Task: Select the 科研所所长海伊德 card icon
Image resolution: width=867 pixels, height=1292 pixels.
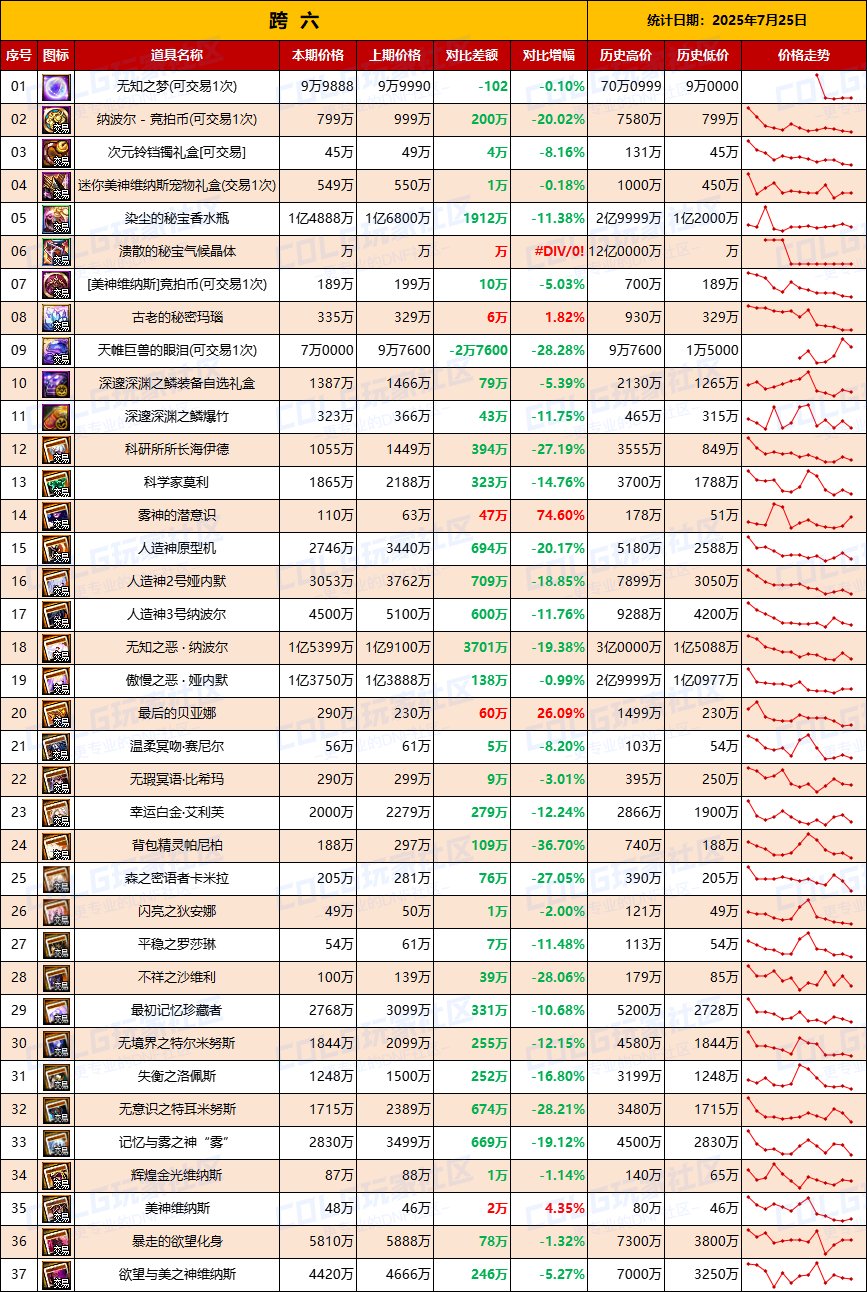Action: point(56,450)
